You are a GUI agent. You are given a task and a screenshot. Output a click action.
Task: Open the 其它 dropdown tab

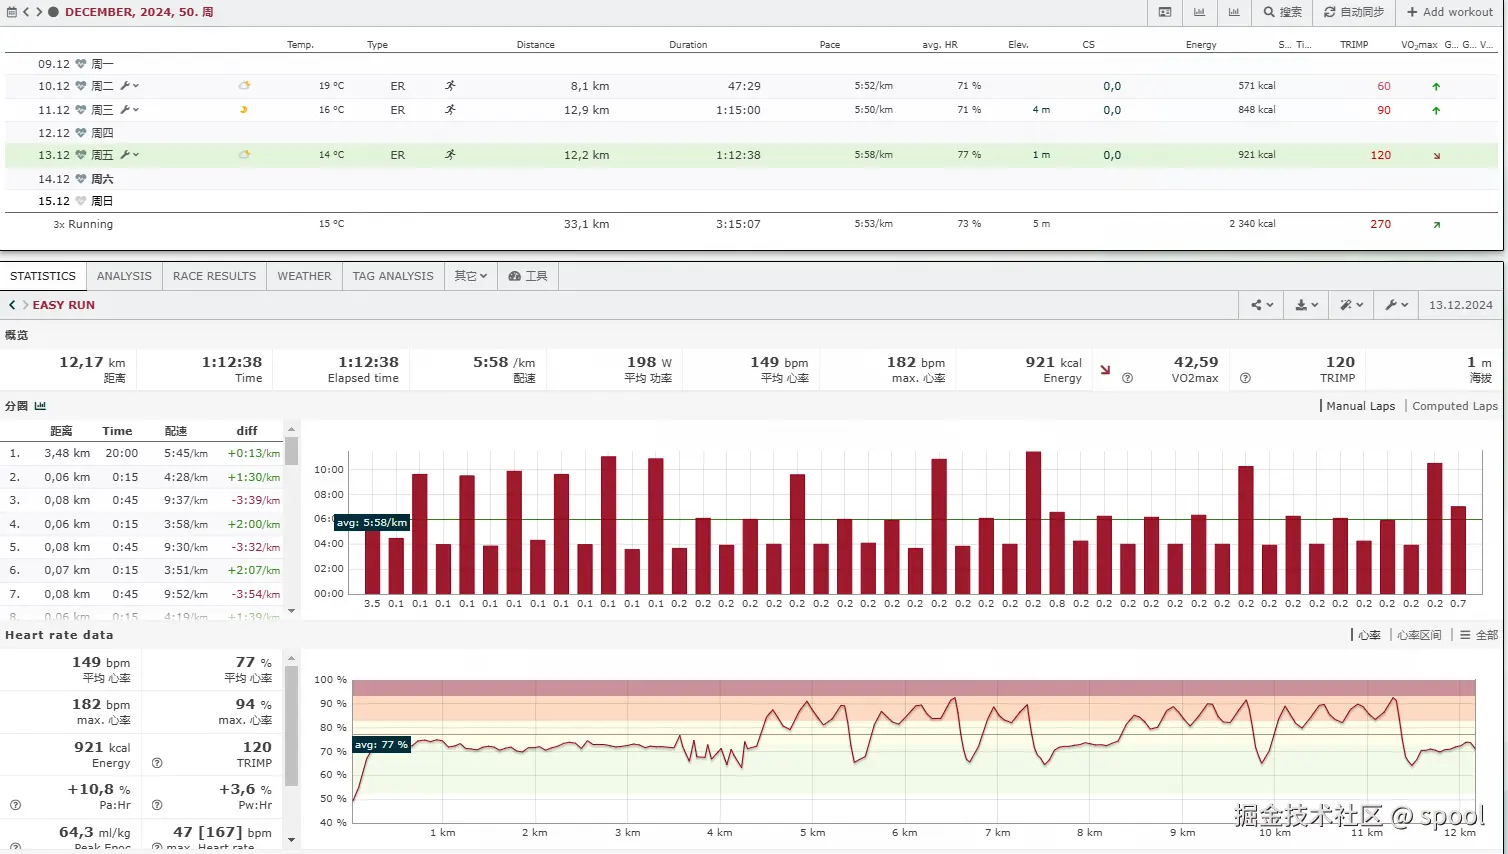(470, 276)
